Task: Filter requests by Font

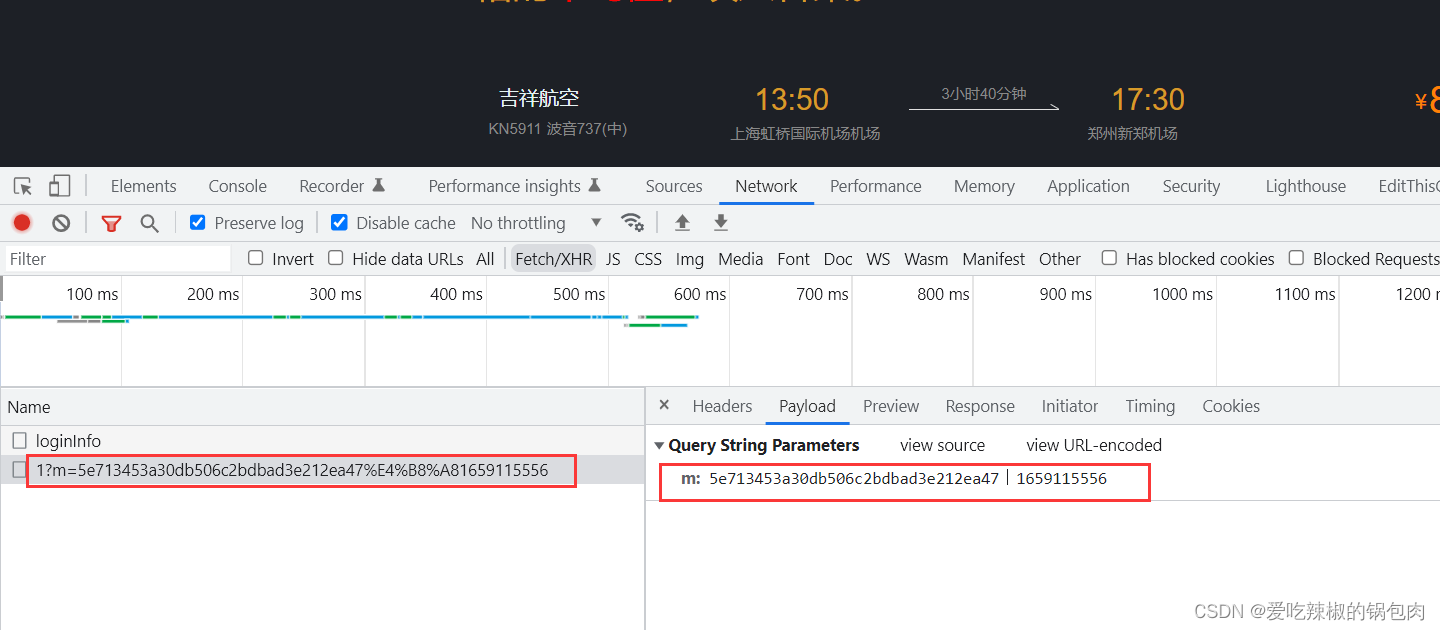Action: click(794, 259)
